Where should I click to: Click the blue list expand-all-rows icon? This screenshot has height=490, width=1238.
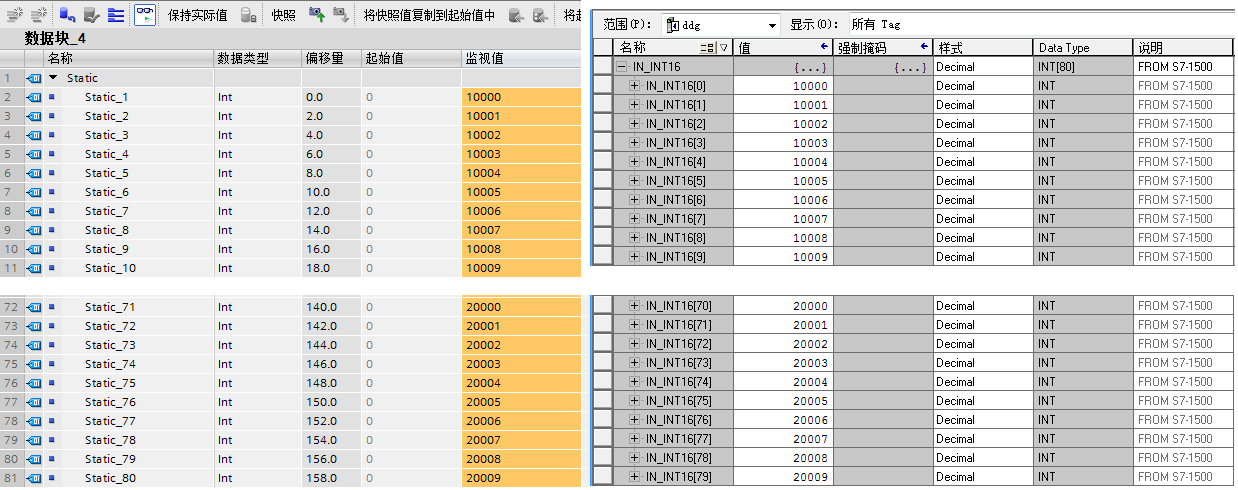click(x=116, y=15)
